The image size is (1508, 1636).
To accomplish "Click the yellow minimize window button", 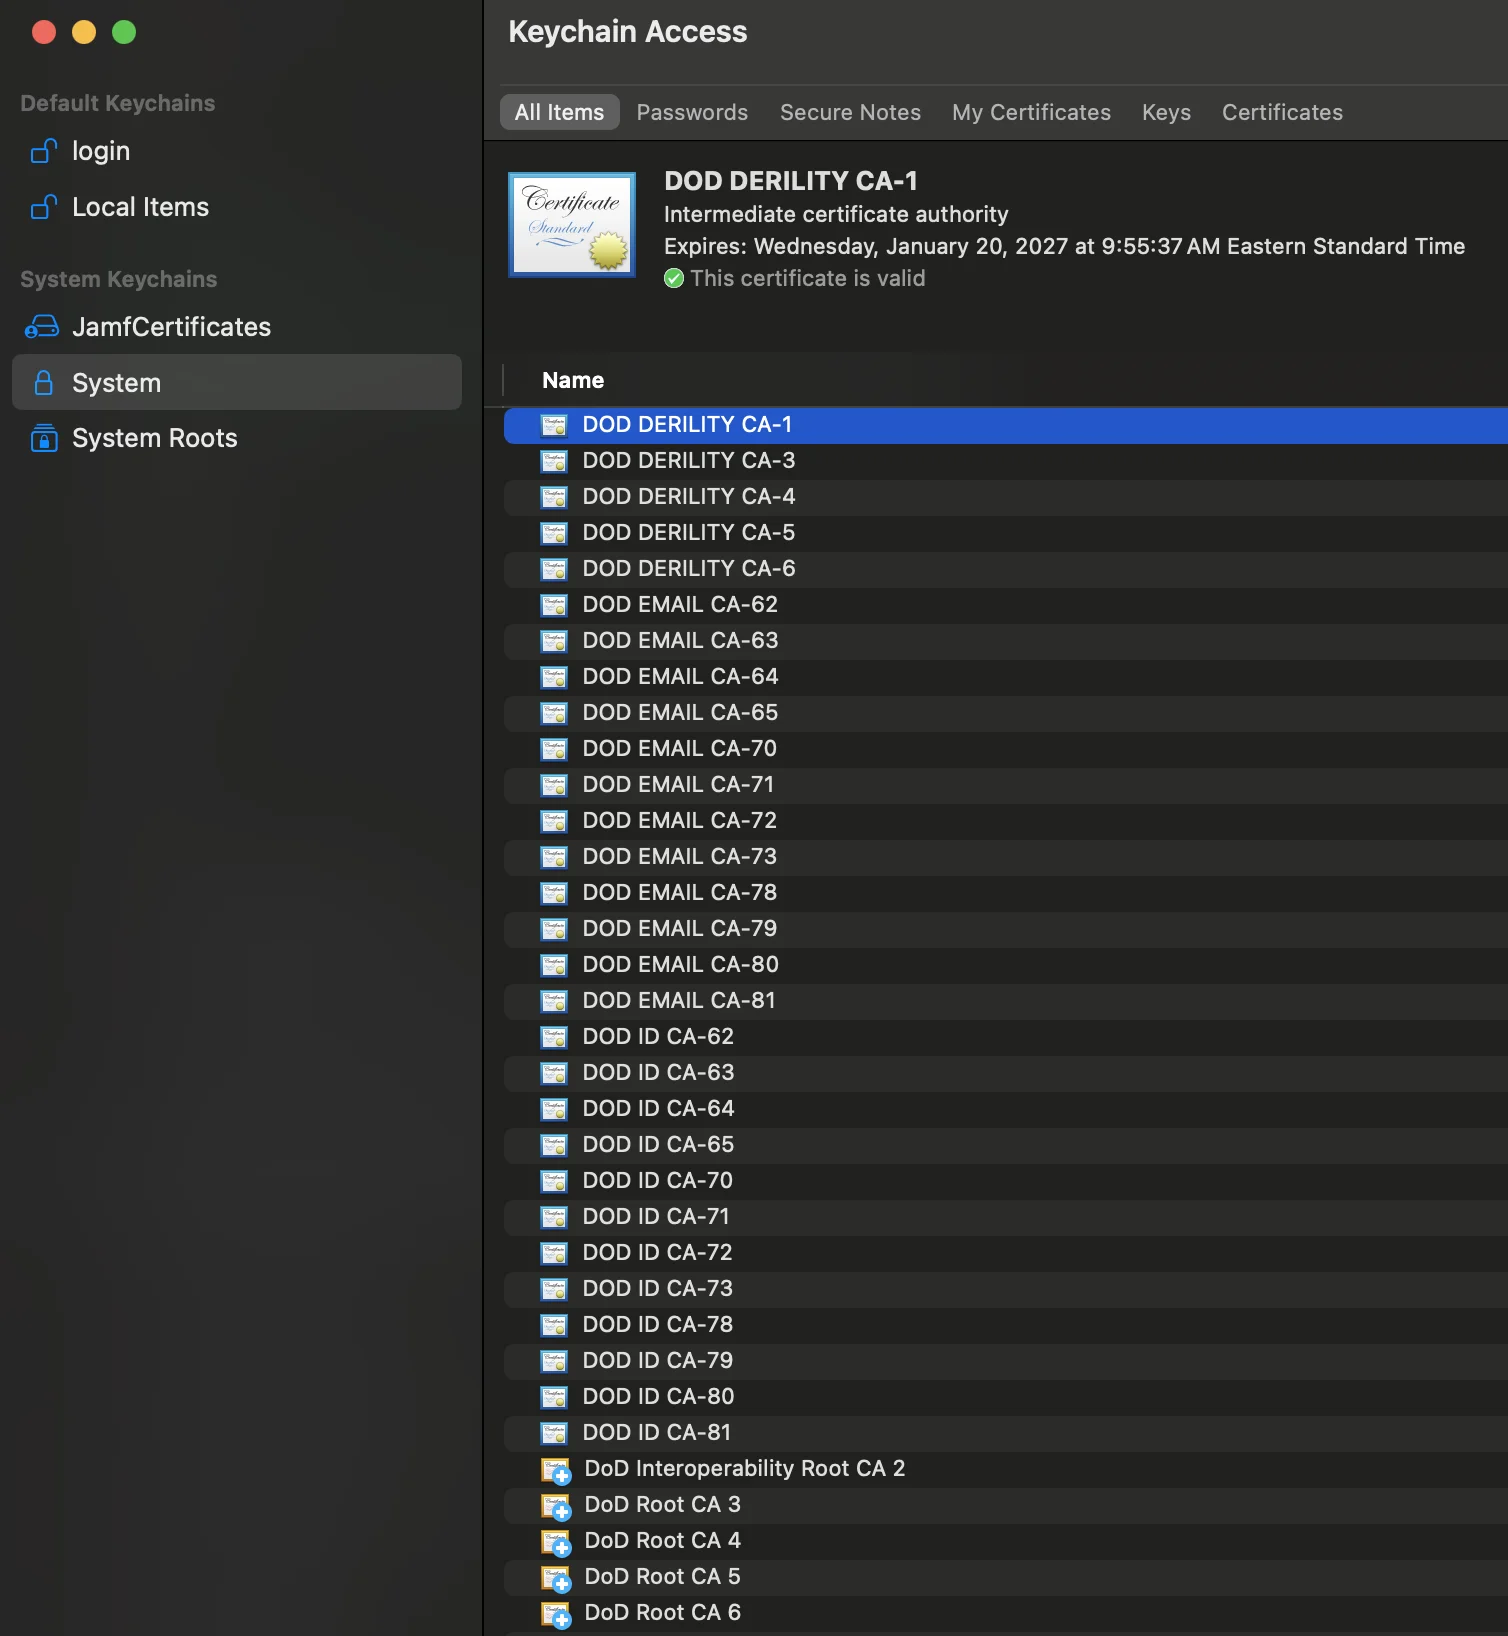I will click(84, 32).
